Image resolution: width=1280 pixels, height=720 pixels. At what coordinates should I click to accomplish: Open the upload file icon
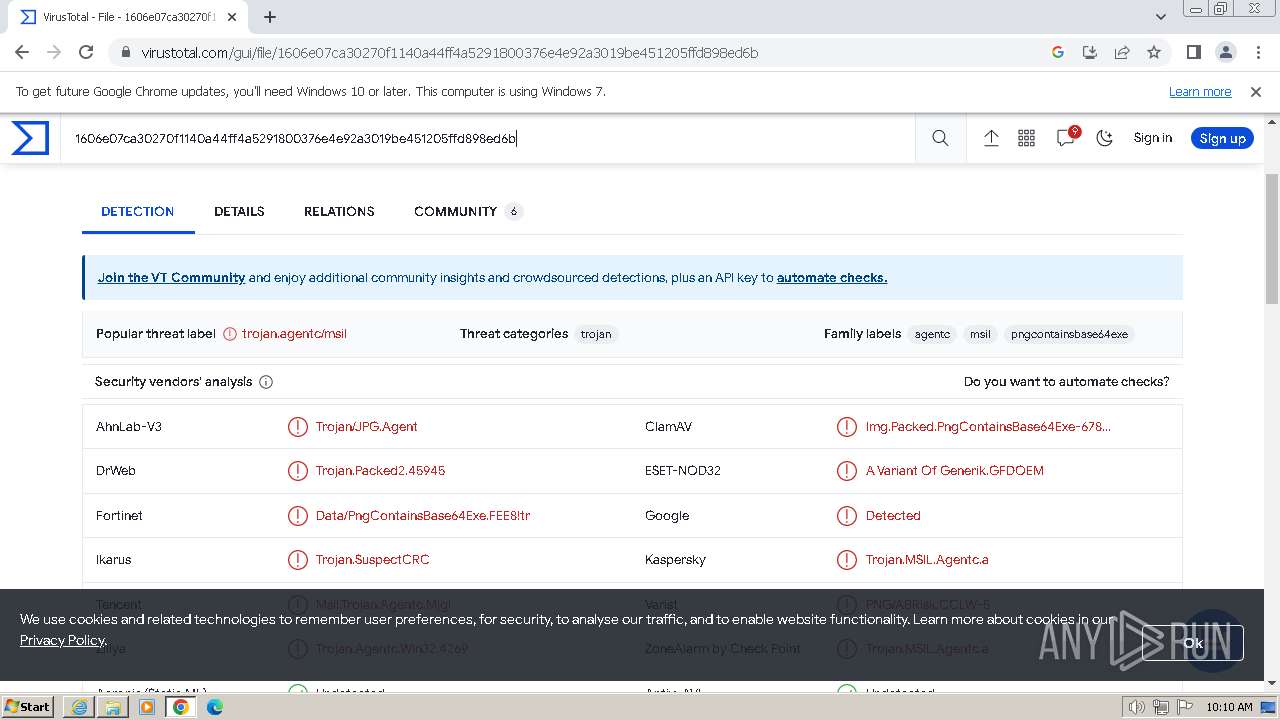coord(991,138)
